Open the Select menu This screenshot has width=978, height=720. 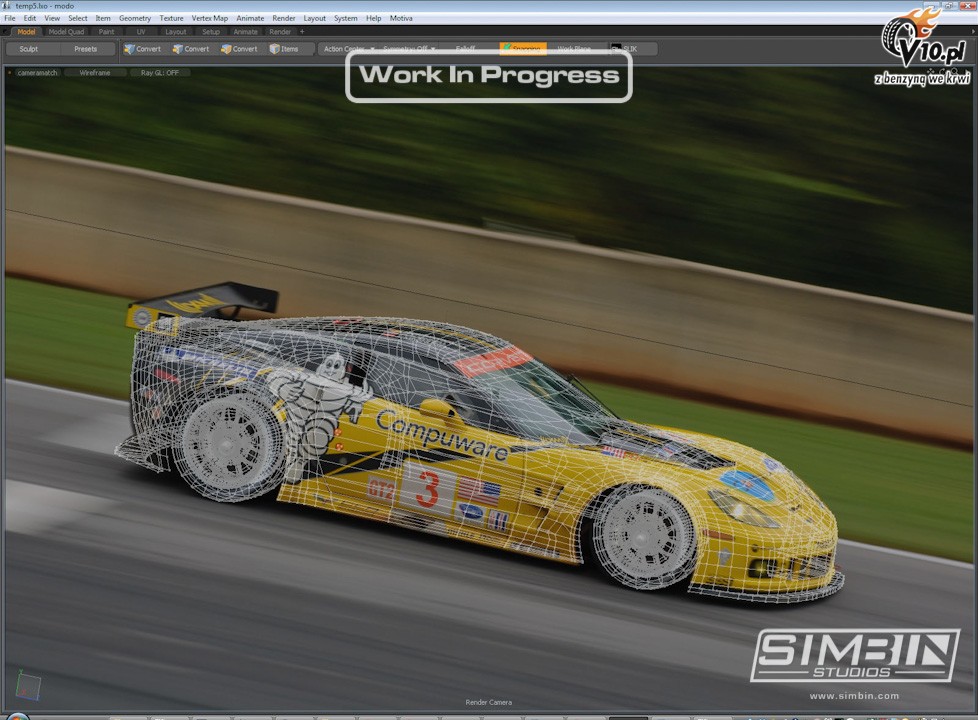coord(78,18)
